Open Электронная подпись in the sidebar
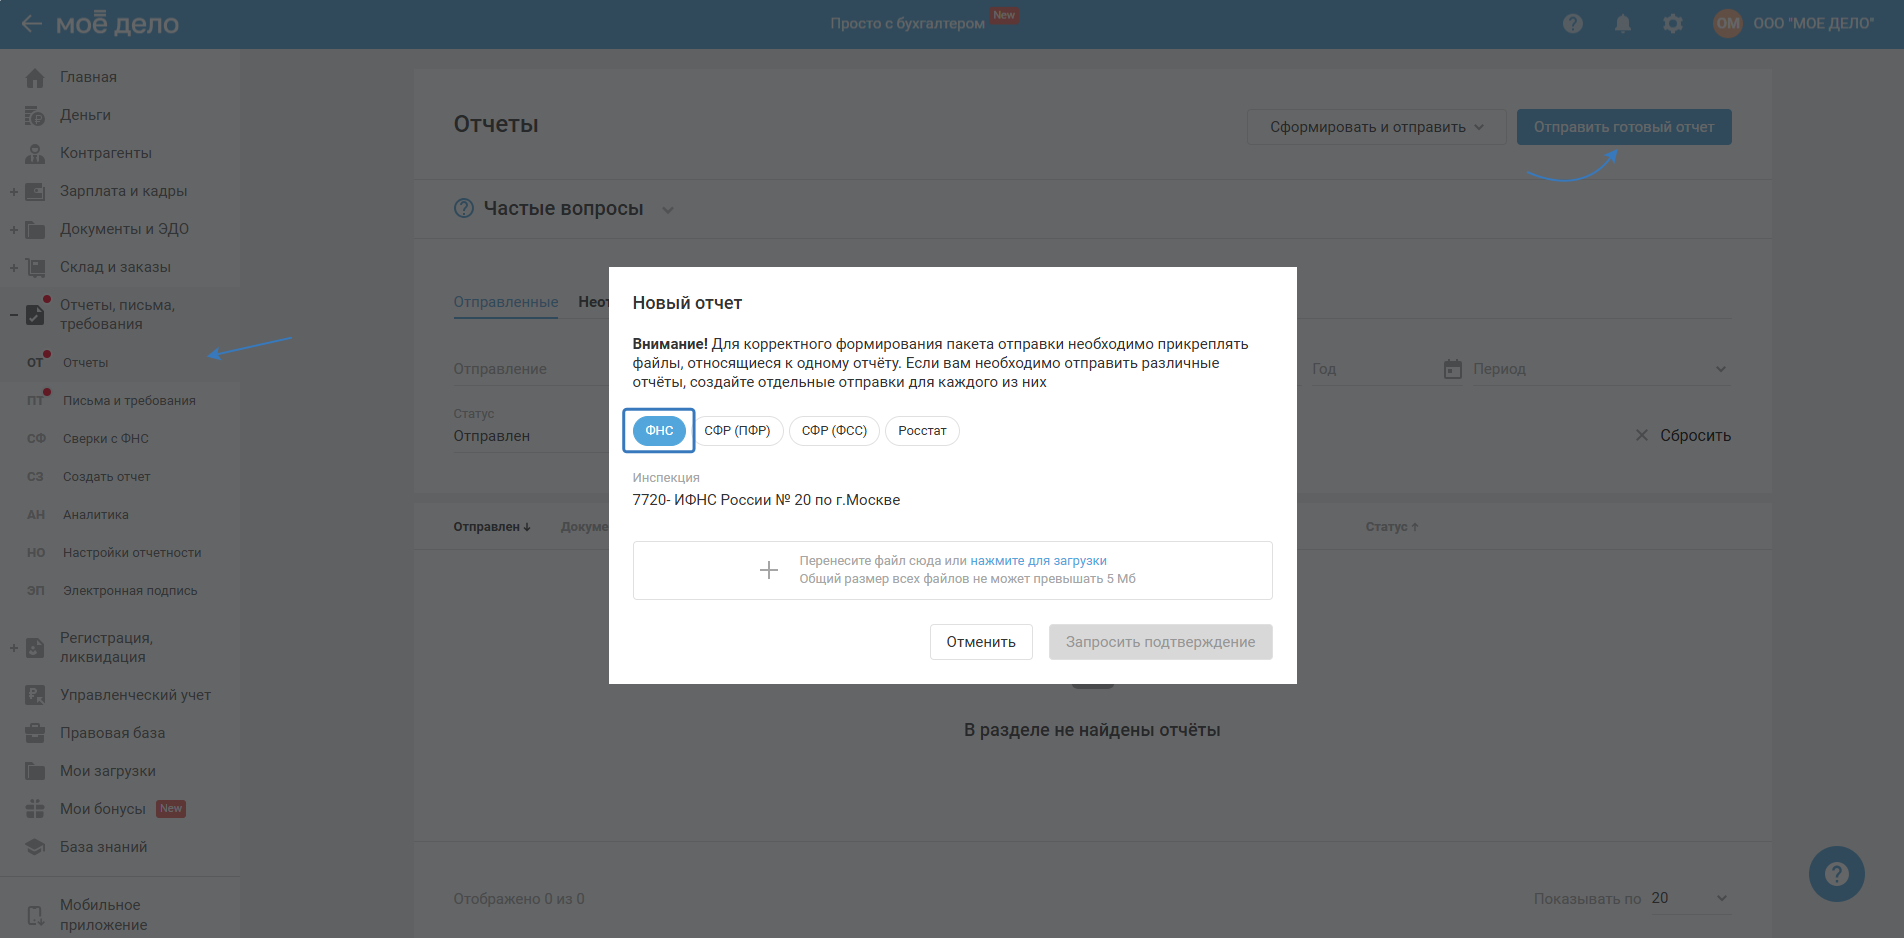Image resolution: width=1904 pixels, height=938 pixels. coord(130,591)
